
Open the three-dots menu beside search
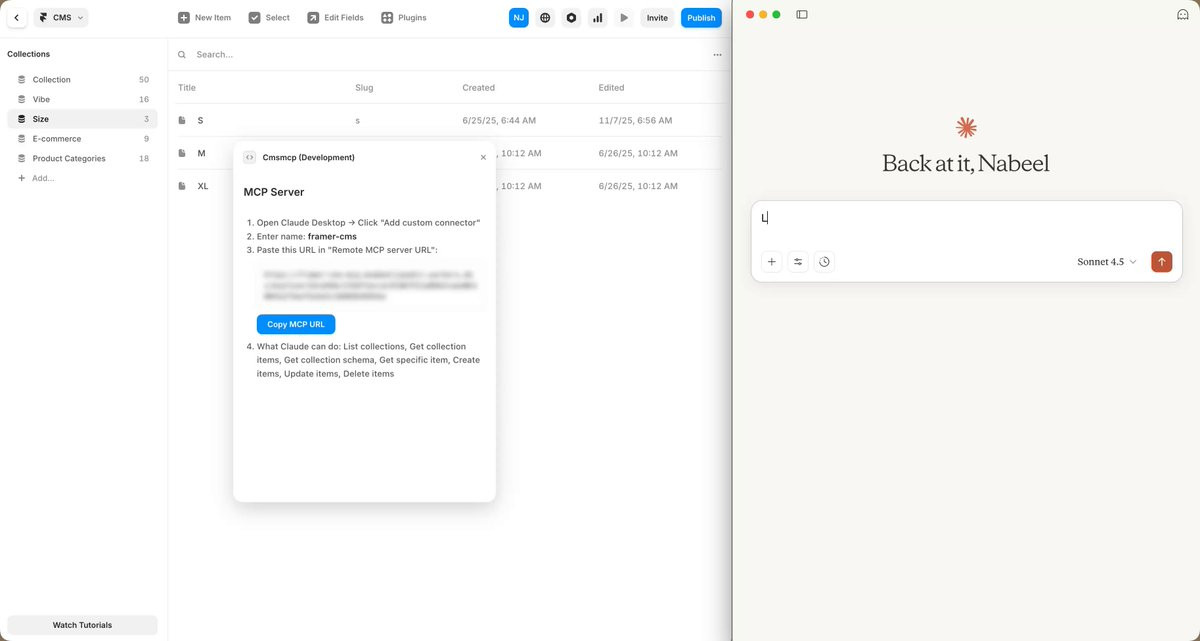(717, 55)
